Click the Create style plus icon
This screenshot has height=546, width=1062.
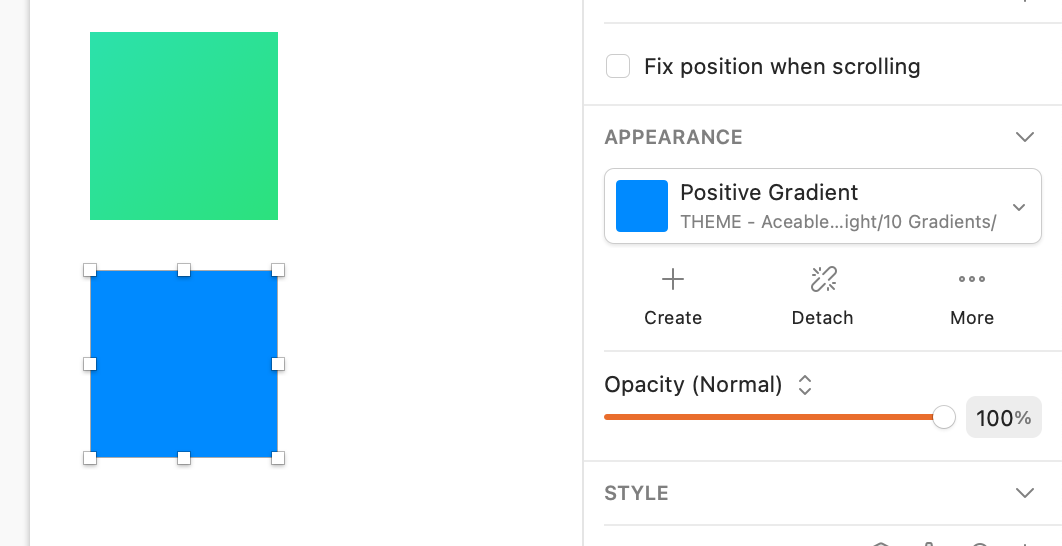(673, 280)
